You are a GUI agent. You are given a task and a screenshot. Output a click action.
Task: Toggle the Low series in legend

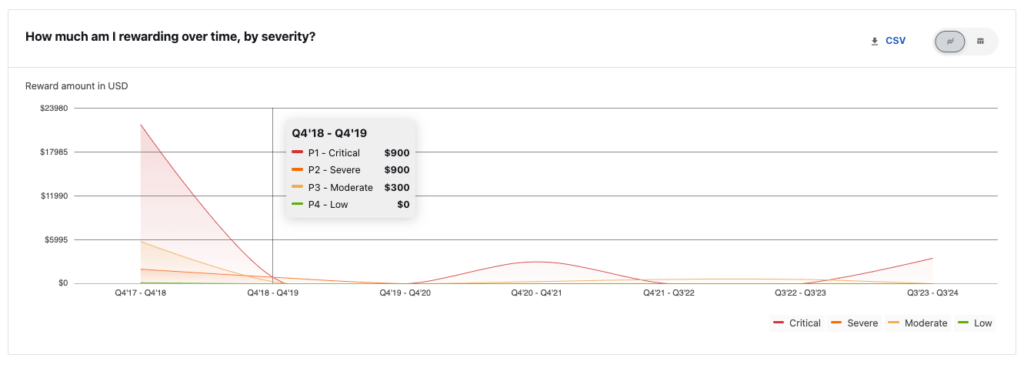click(974, 323)
